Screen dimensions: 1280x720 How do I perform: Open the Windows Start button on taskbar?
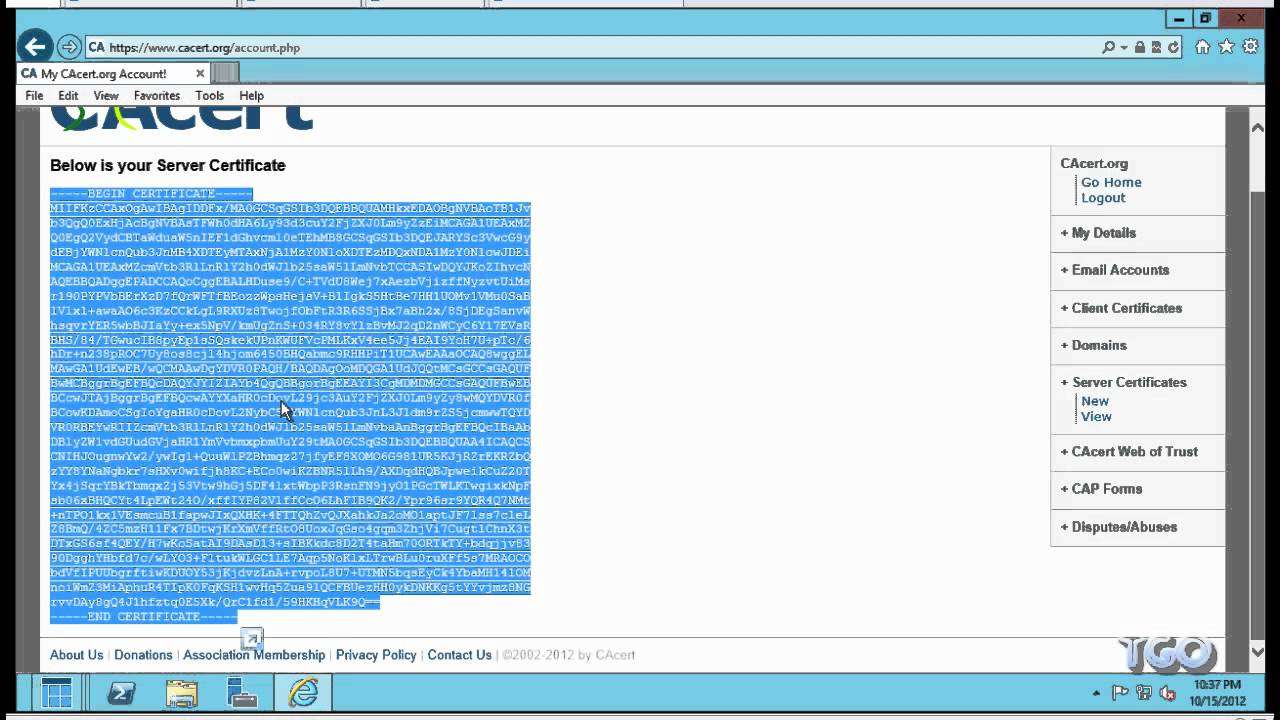coord(57,692)
